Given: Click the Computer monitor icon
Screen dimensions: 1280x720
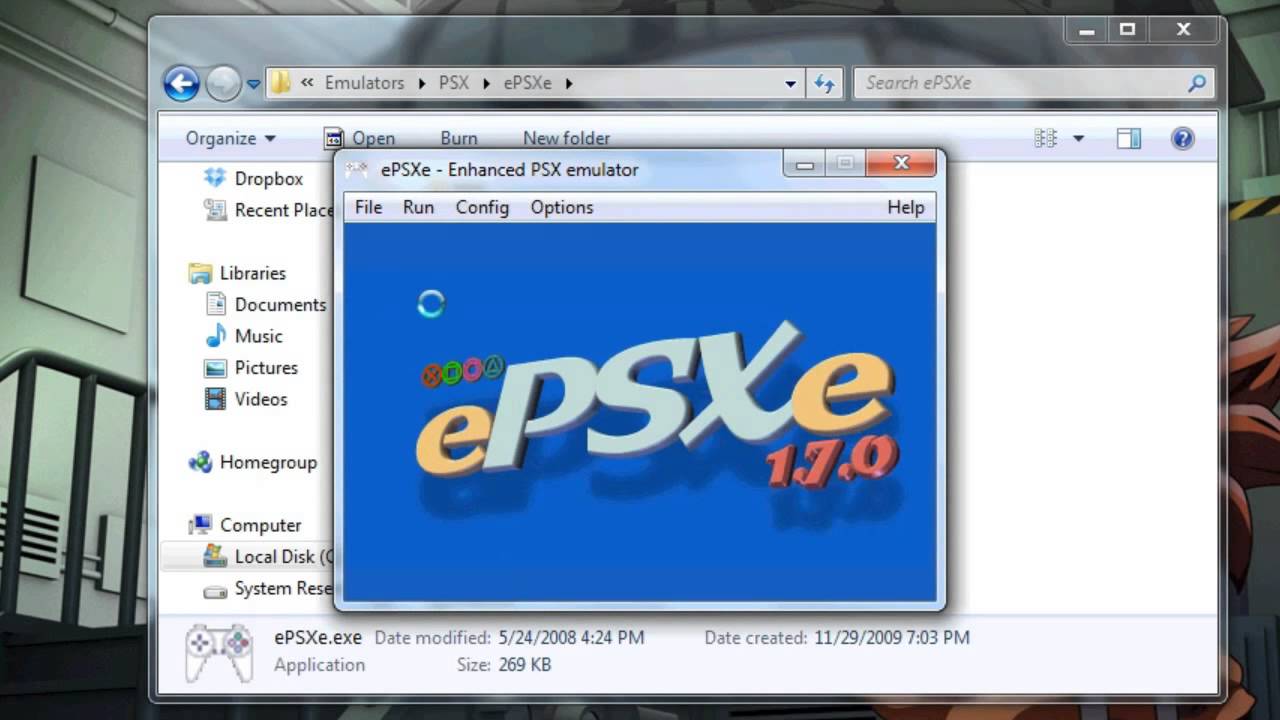Looking at the screenshot, I should click(201, 525).
